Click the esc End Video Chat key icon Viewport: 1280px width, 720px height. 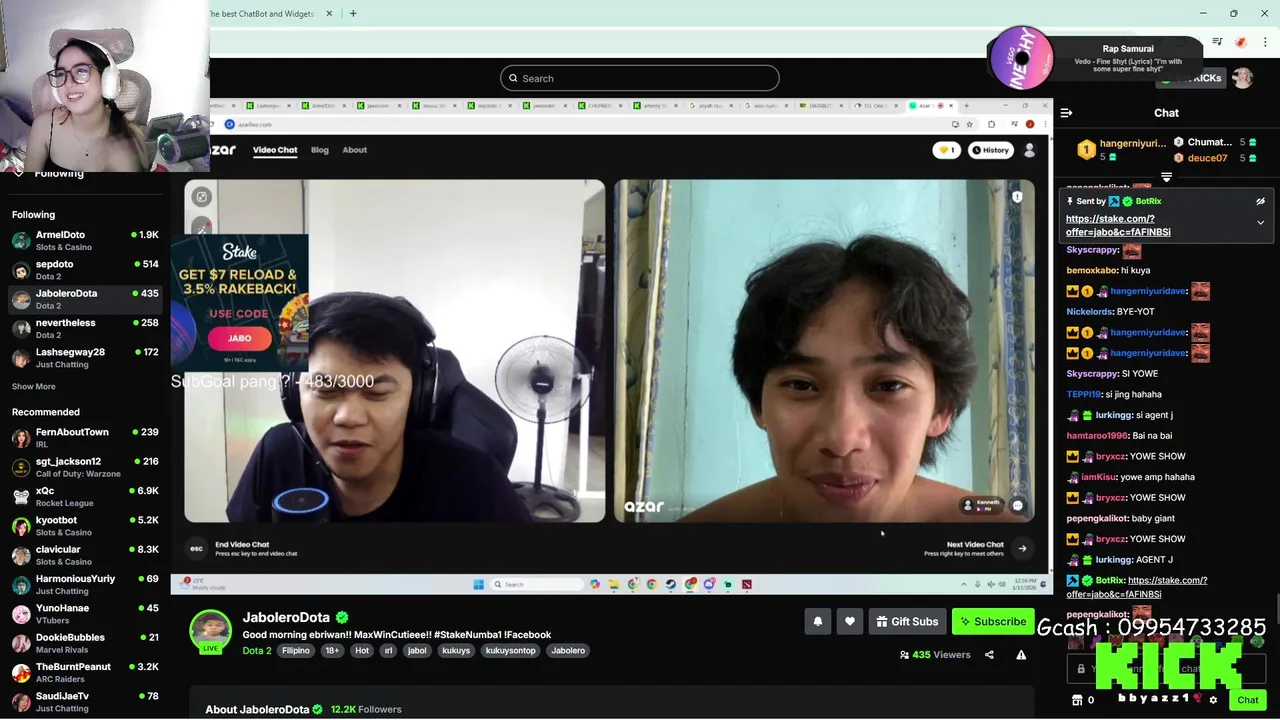click(x=196, y=548)
